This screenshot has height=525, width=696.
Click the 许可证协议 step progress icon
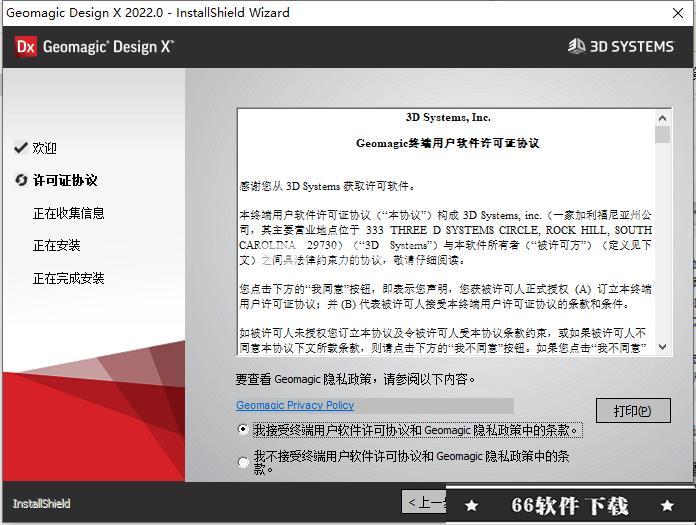[x=21, y=180]
